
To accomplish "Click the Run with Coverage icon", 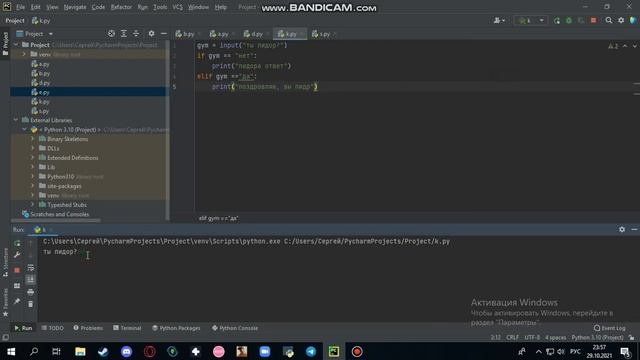I will 581,20.
